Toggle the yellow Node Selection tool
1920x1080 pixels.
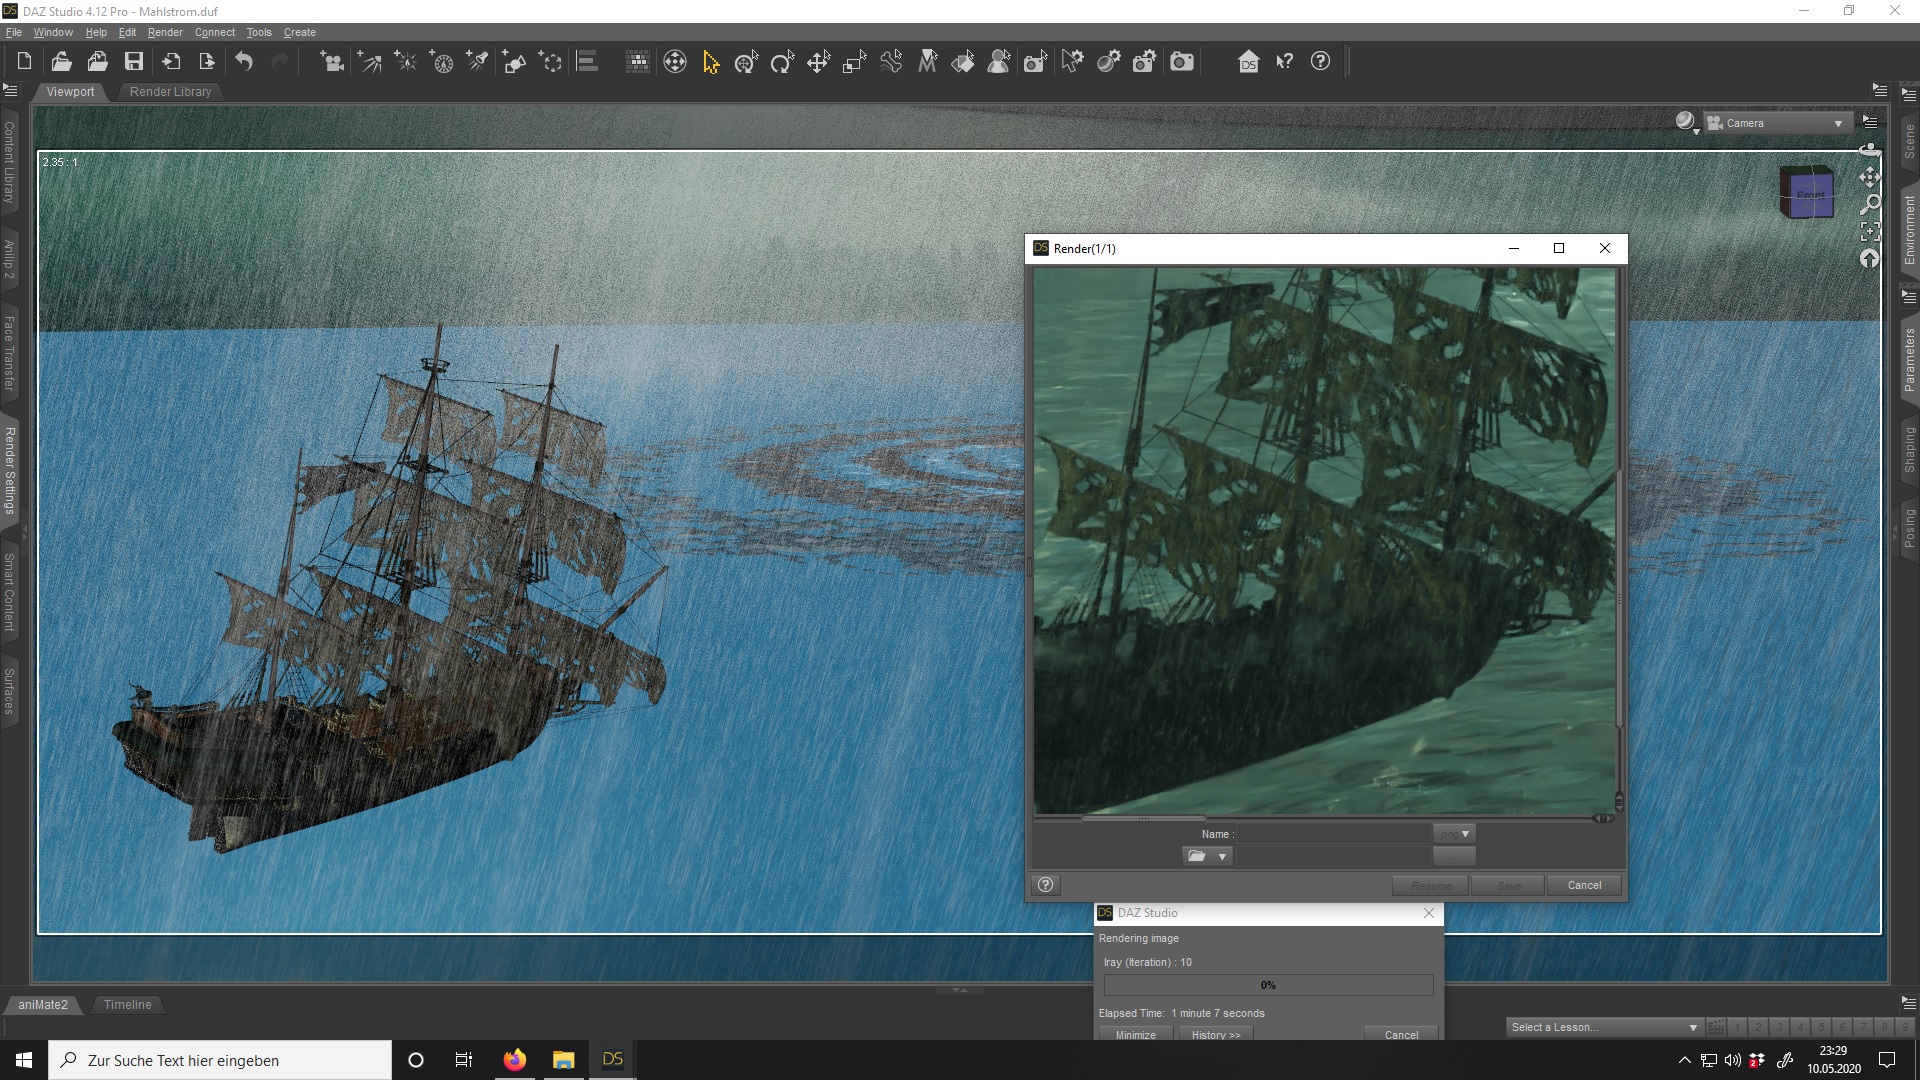711,62
